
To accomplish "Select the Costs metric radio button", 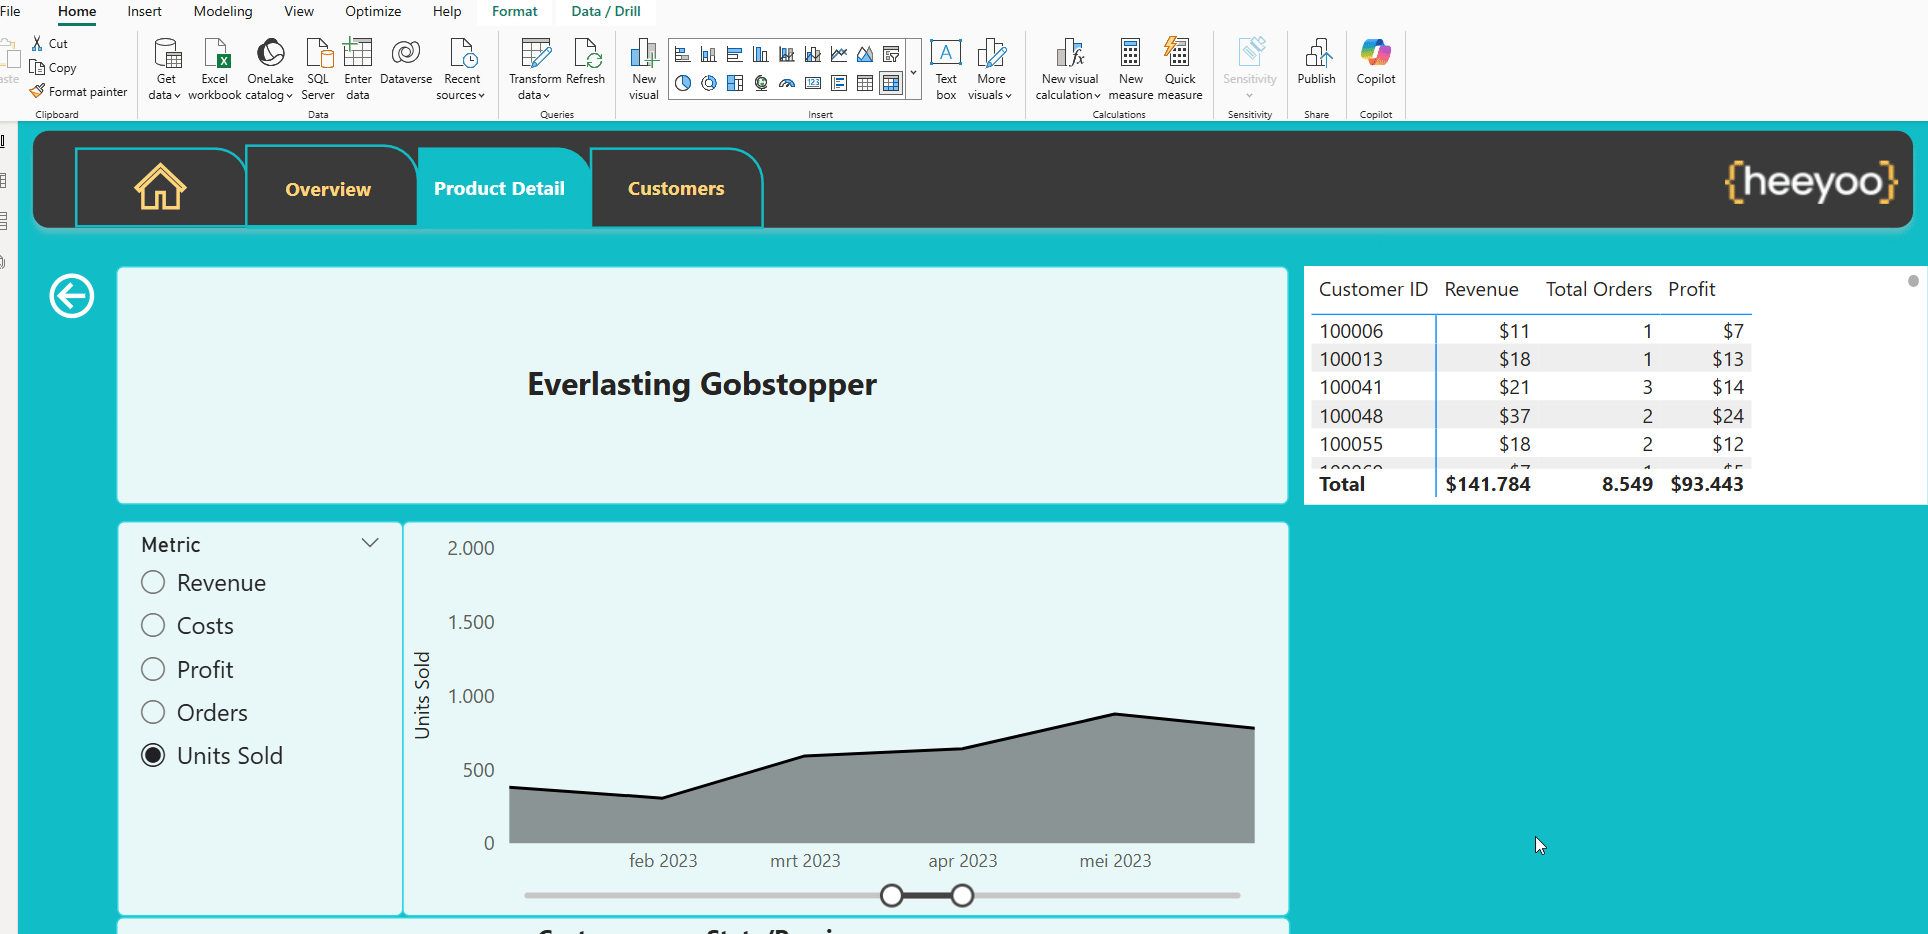I will click(x=153, y=625).
